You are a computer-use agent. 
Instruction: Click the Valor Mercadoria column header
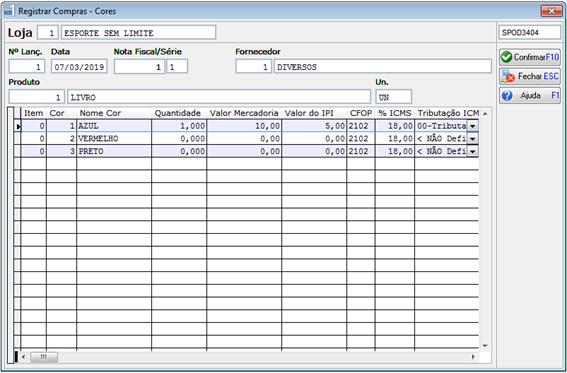click(x=244, y=113)
